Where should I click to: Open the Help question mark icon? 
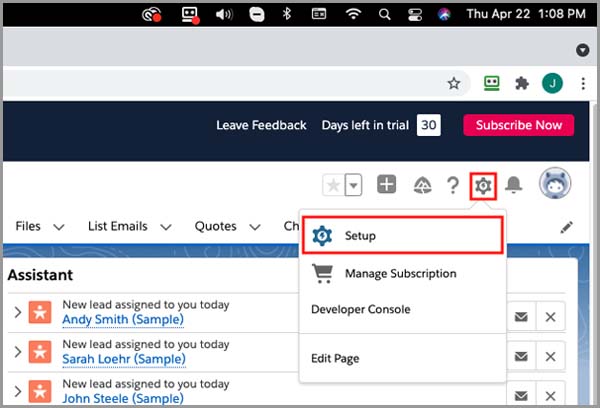pyautogui.click(x=453, y=185)
